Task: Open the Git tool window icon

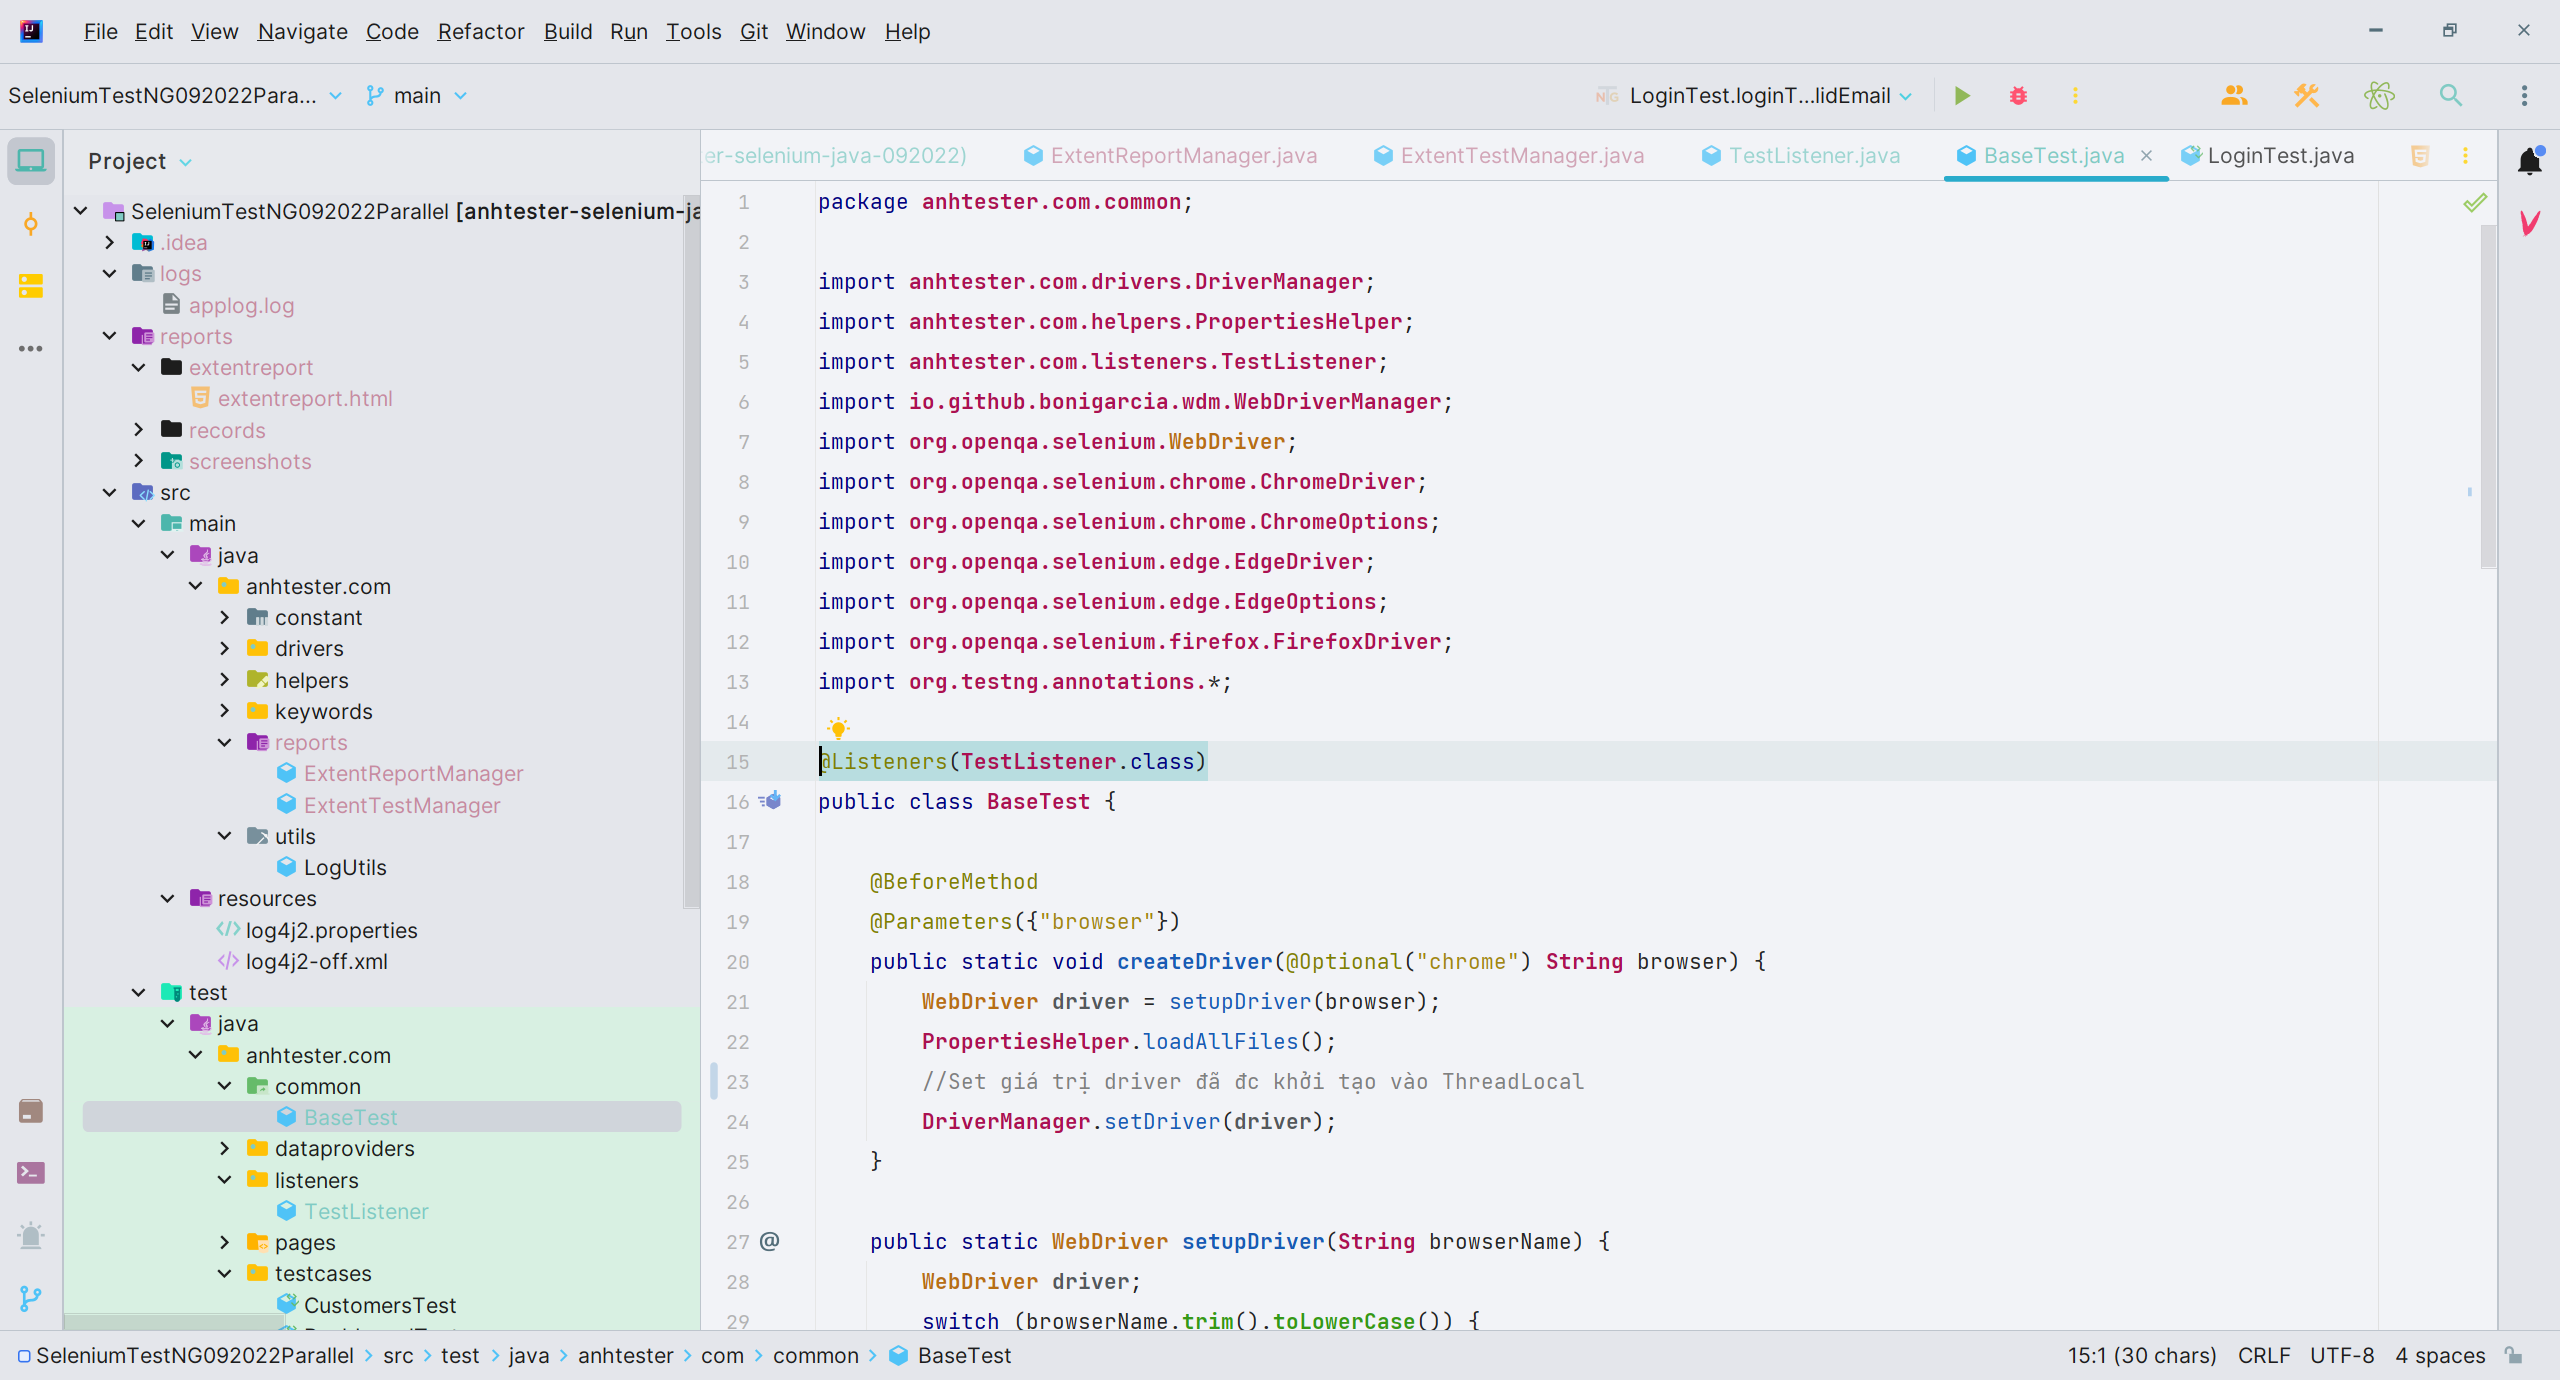Action: point(31,1298)
